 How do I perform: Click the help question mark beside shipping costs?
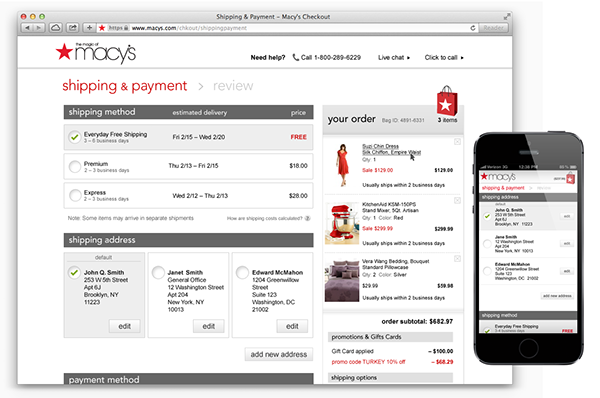(307, 218)
